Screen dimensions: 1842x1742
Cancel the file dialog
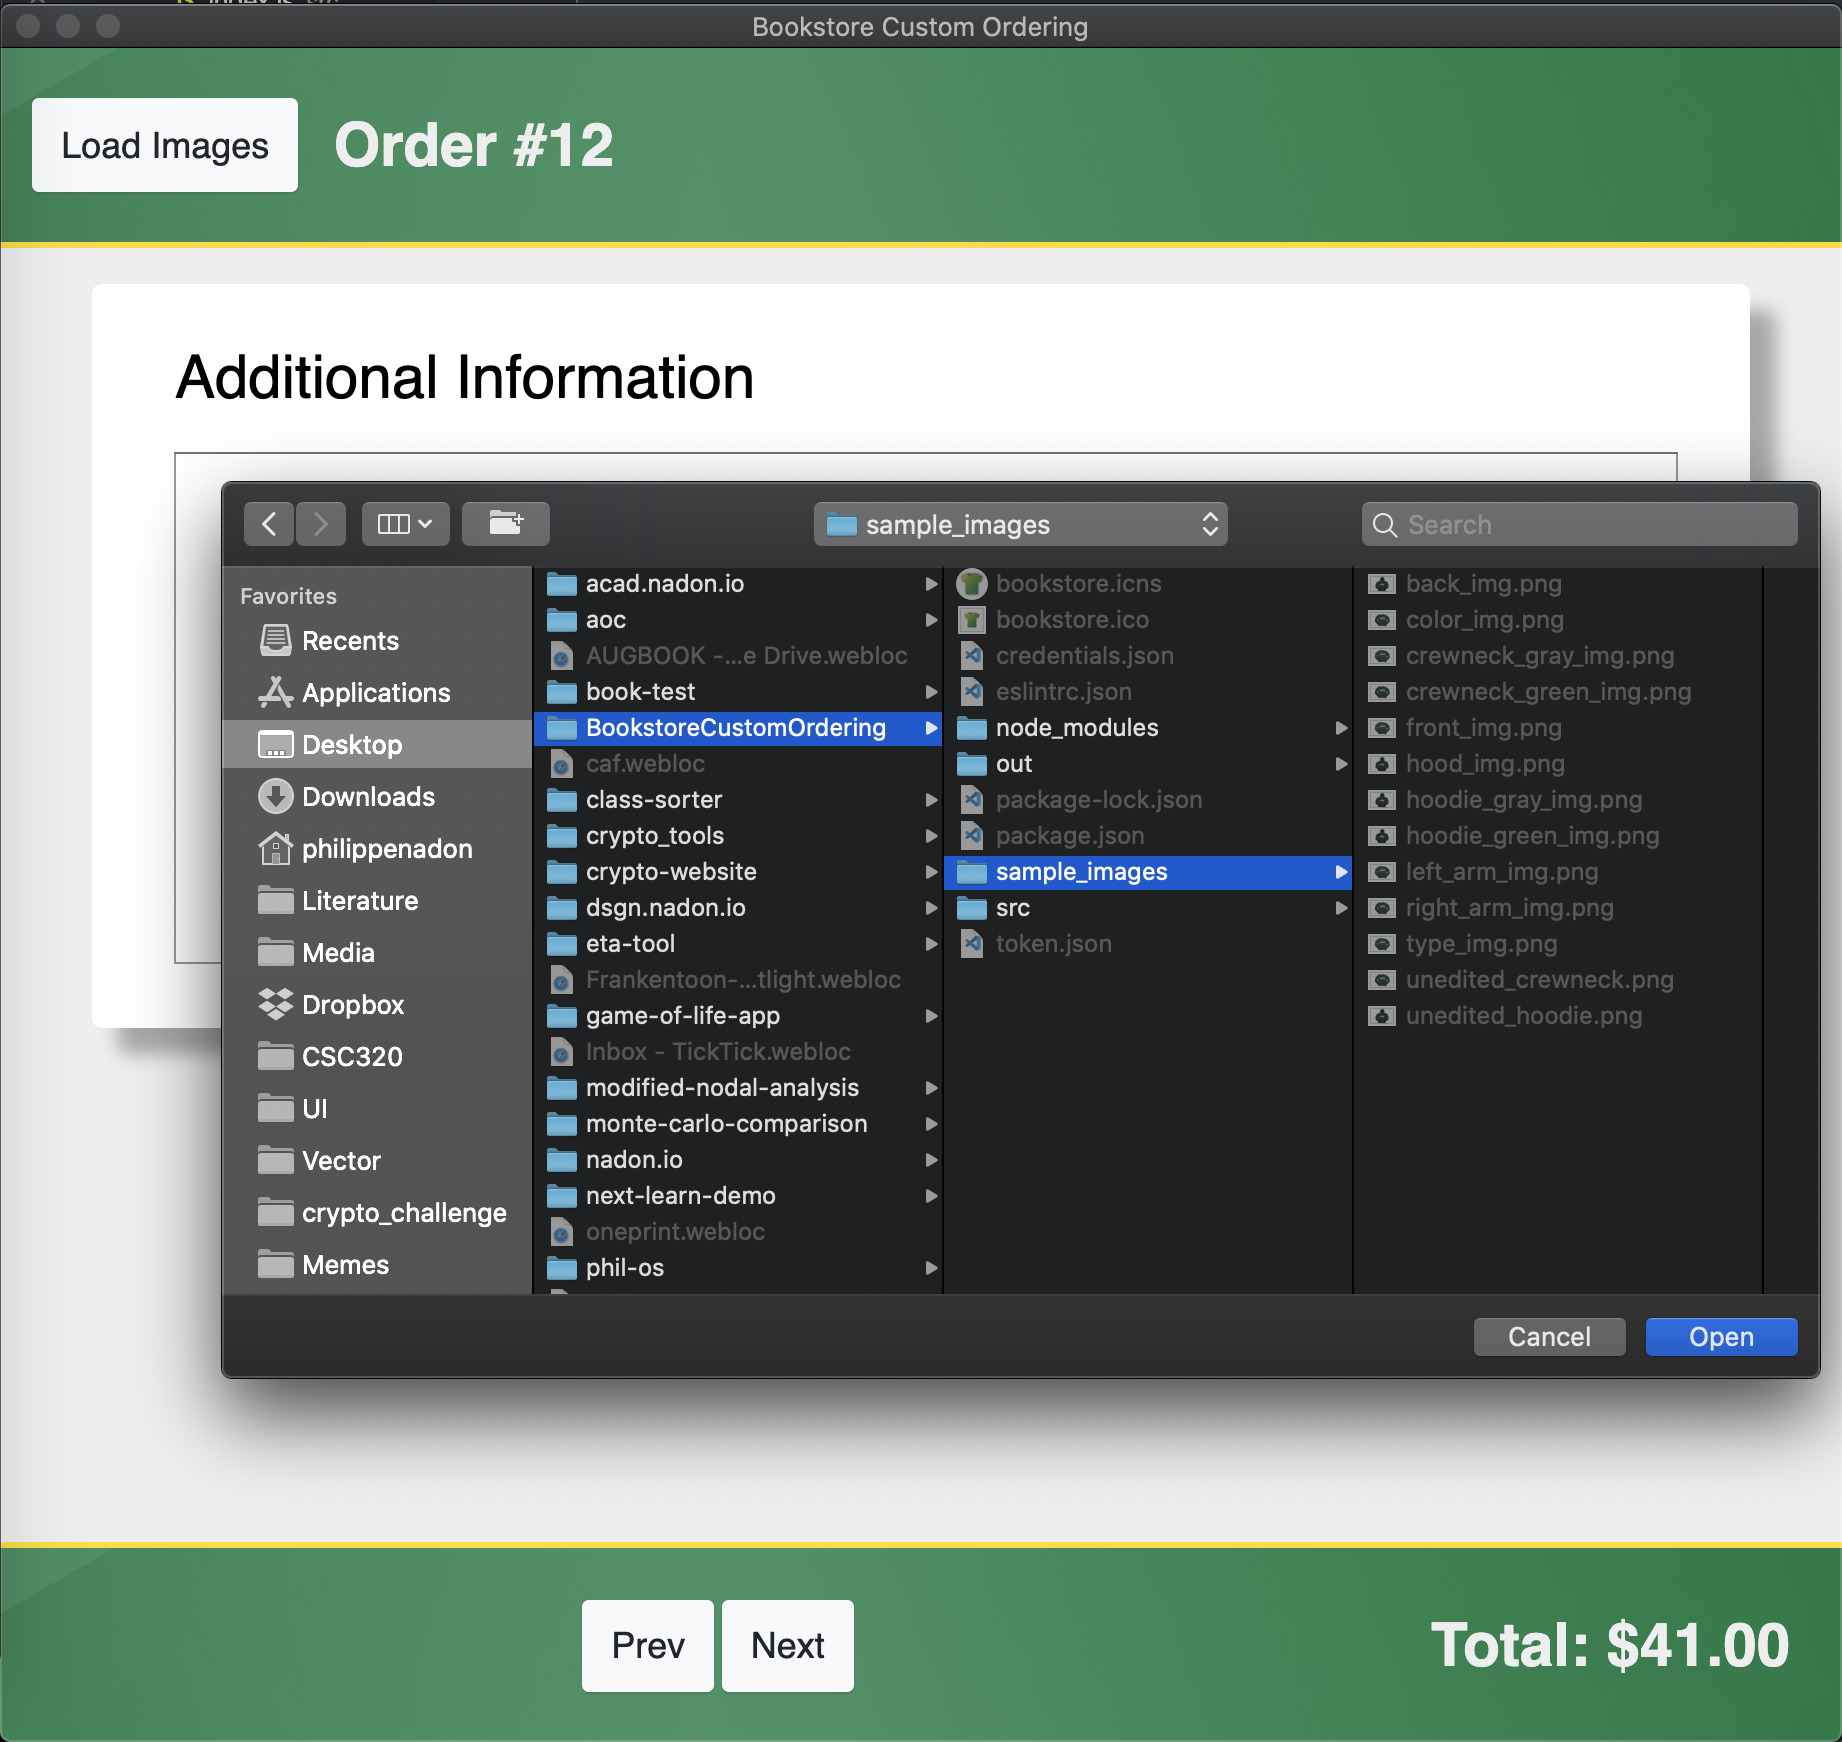[1548, 1337]
